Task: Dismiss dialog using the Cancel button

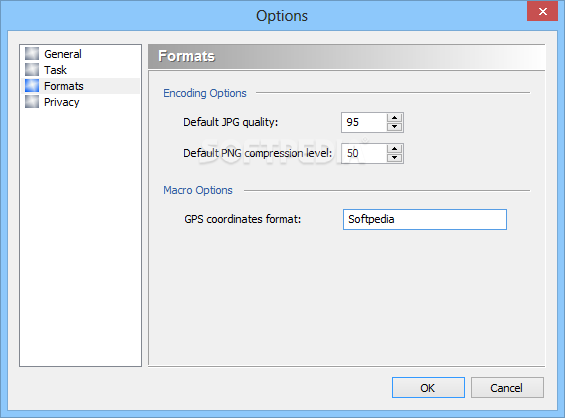Action: tap(507, 388)
